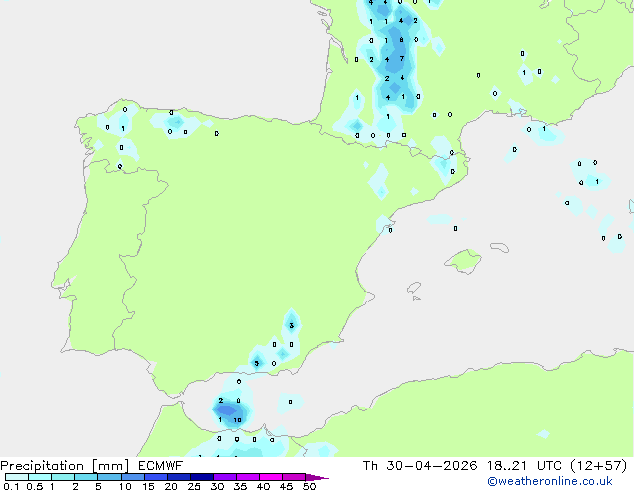Click the '(12+57)' forecast offset text
The image size is (634, 490).
click(x=598, y=466)
